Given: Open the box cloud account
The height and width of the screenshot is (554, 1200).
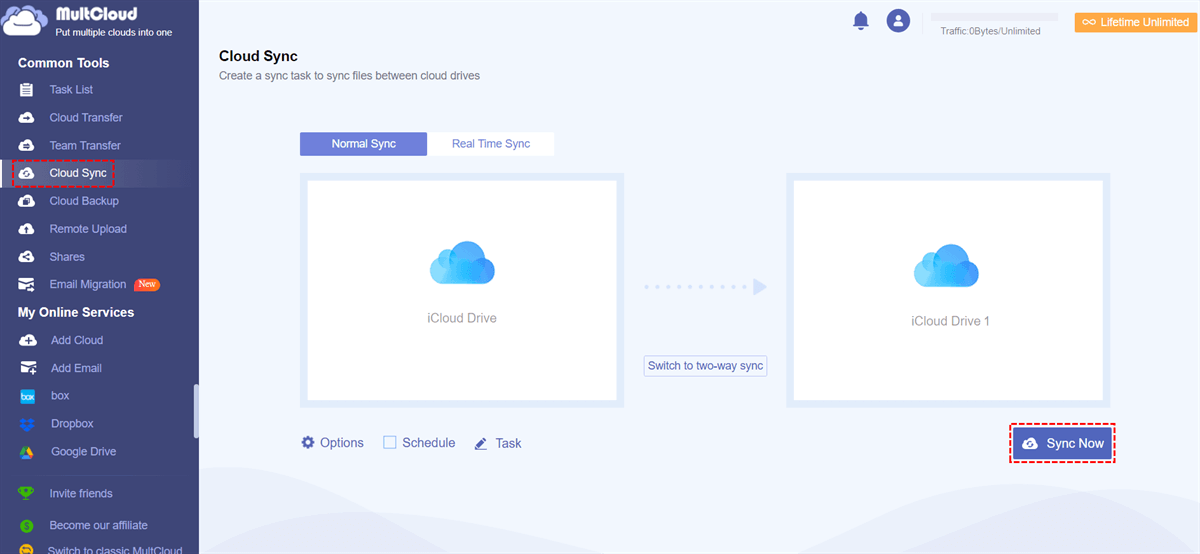Looking at the screenshot, I should pos(60,396).
